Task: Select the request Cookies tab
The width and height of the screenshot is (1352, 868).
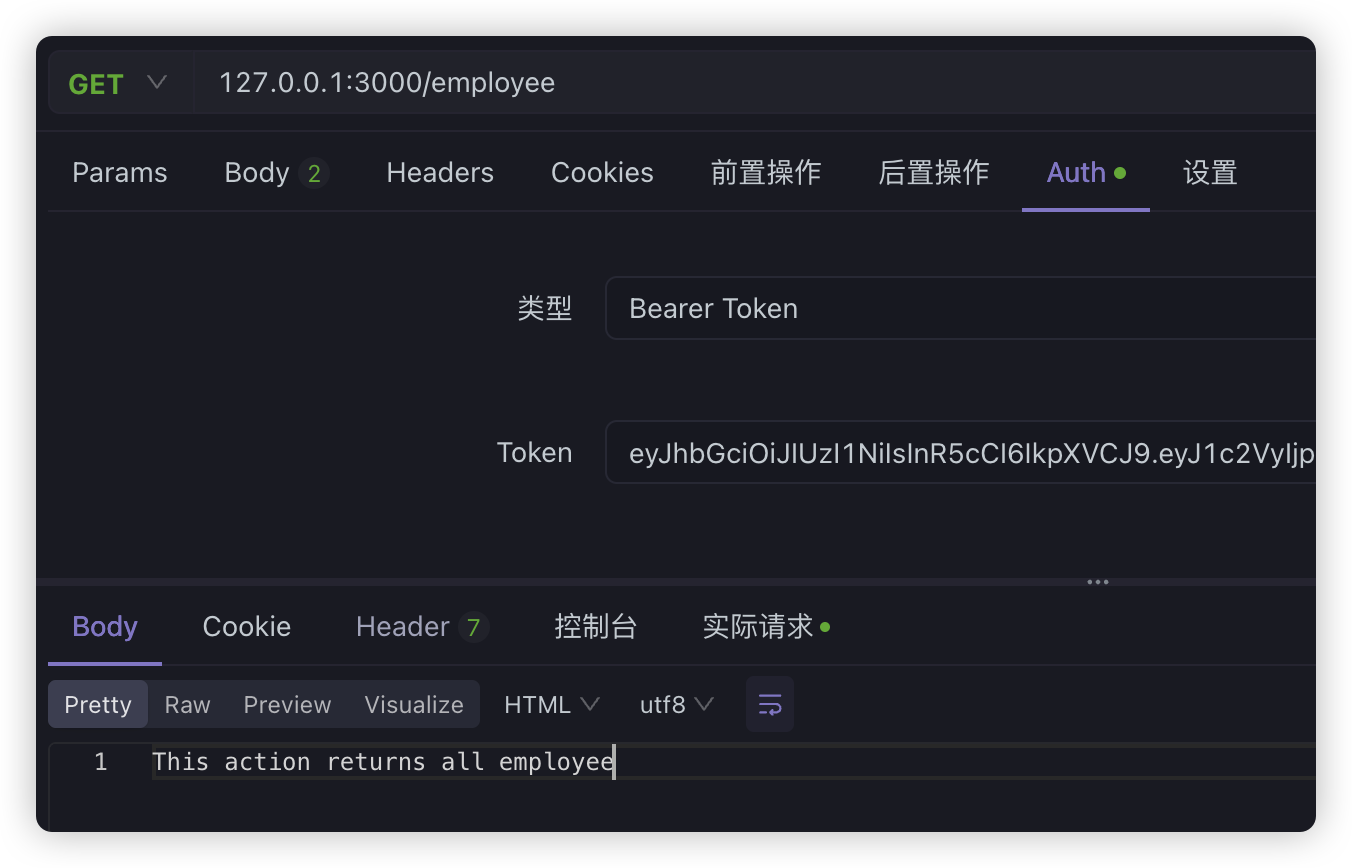Action: point(602,173)
